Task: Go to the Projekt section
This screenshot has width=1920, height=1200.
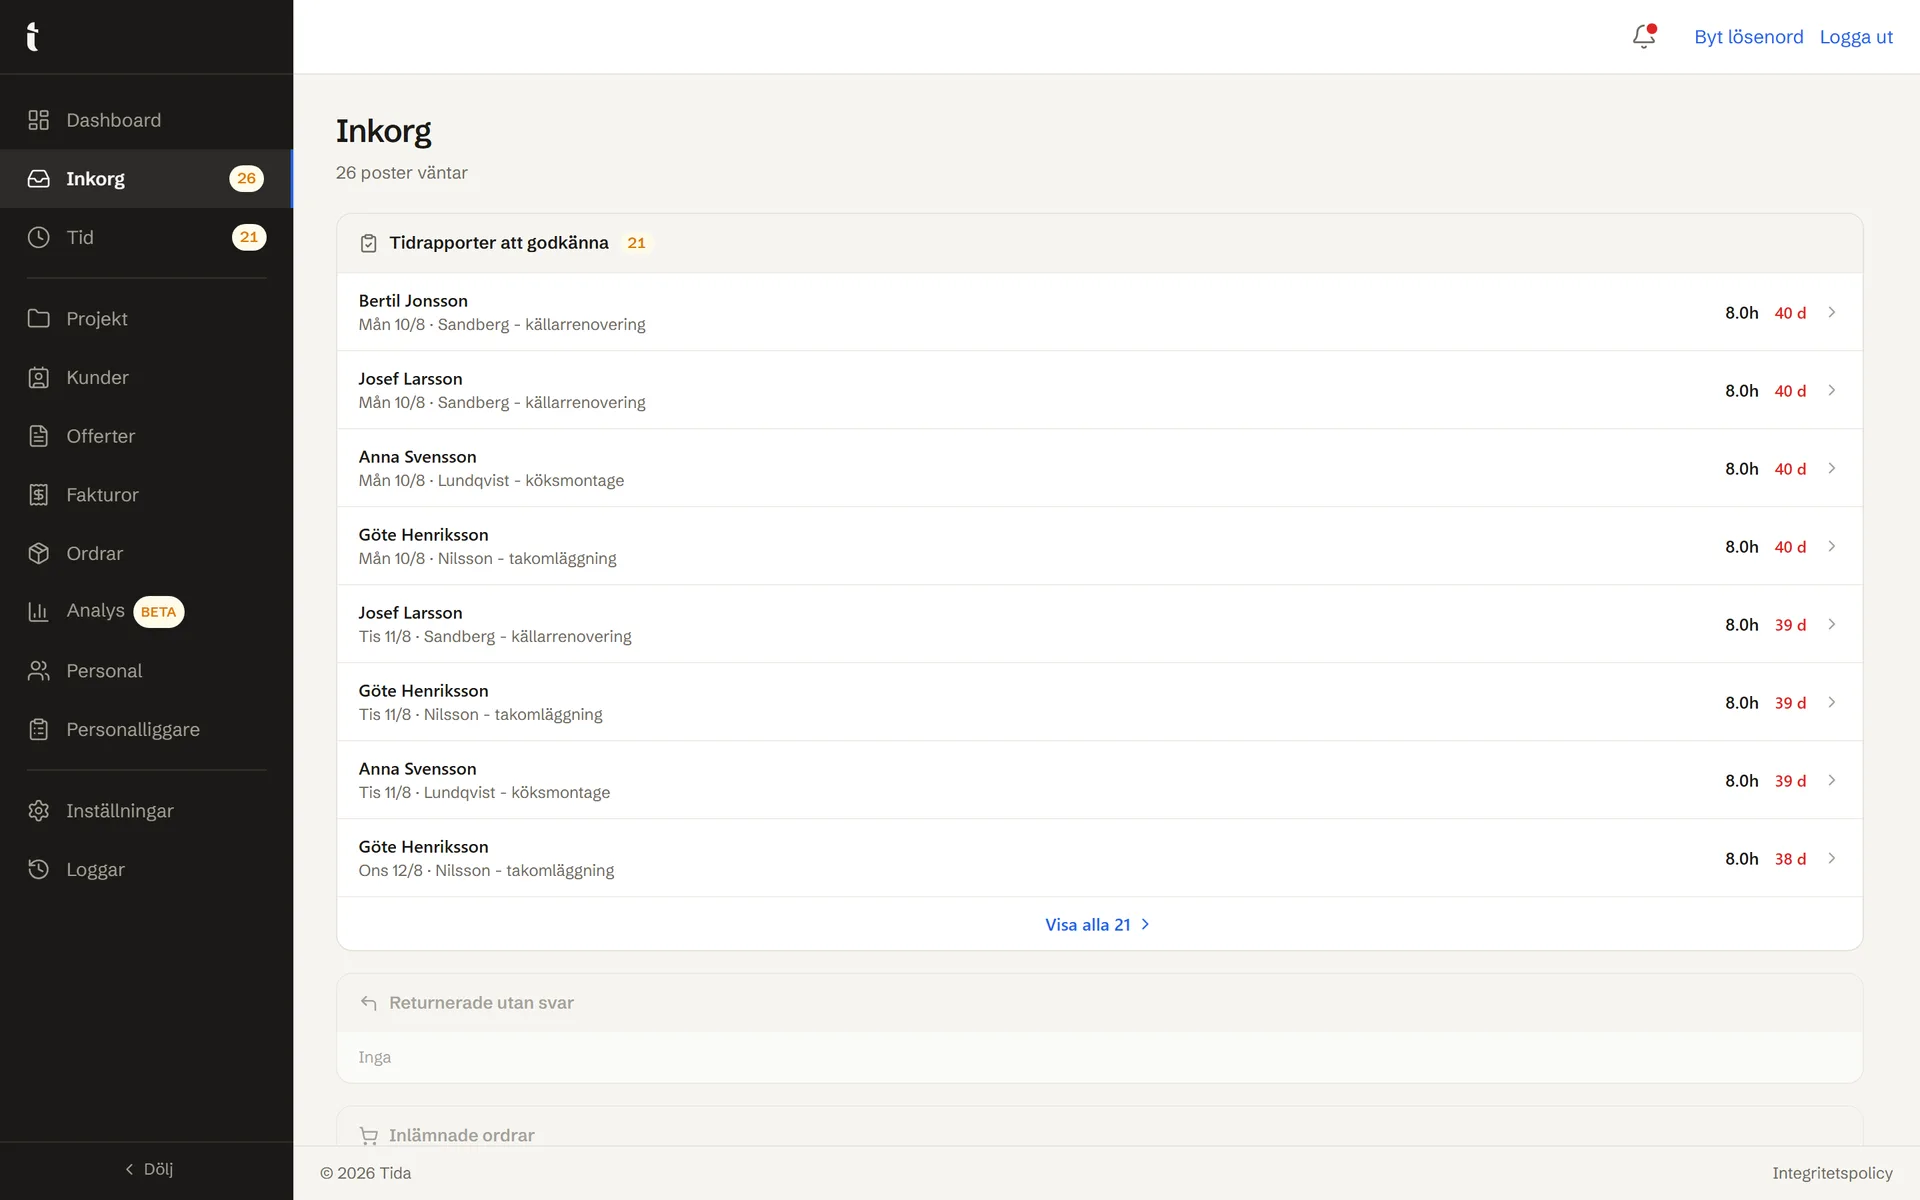Action: click(x=146, y=319)
